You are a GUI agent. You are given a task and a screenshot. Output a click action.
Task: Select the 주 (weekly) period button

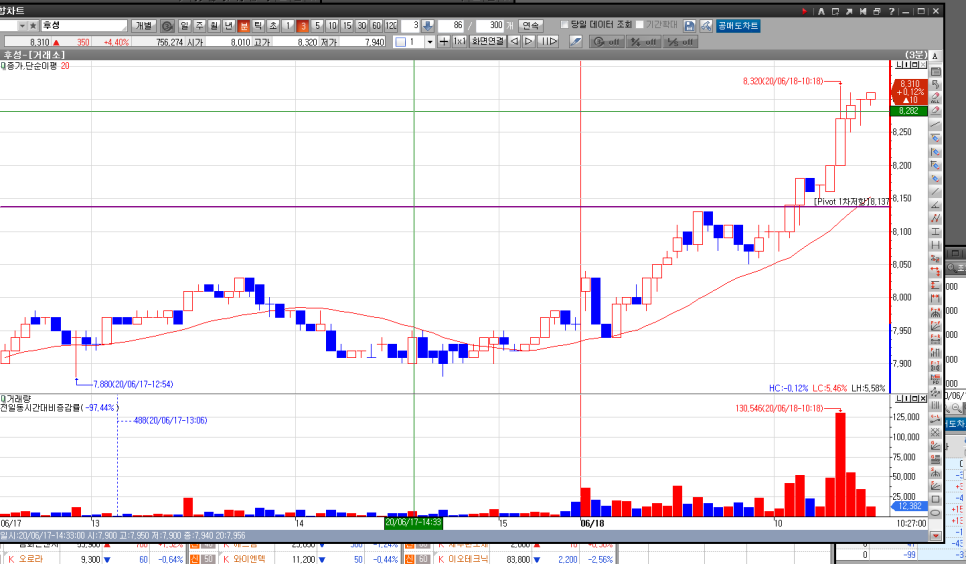coord(200,26)
